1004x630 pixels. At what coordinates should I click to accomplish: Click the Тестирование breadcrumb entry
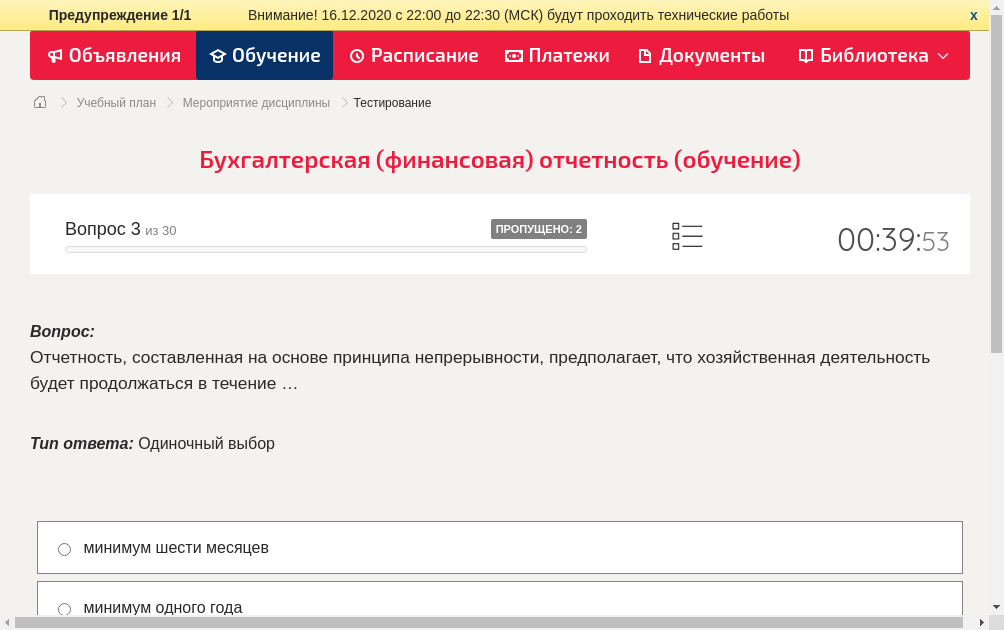coord(391,102)
